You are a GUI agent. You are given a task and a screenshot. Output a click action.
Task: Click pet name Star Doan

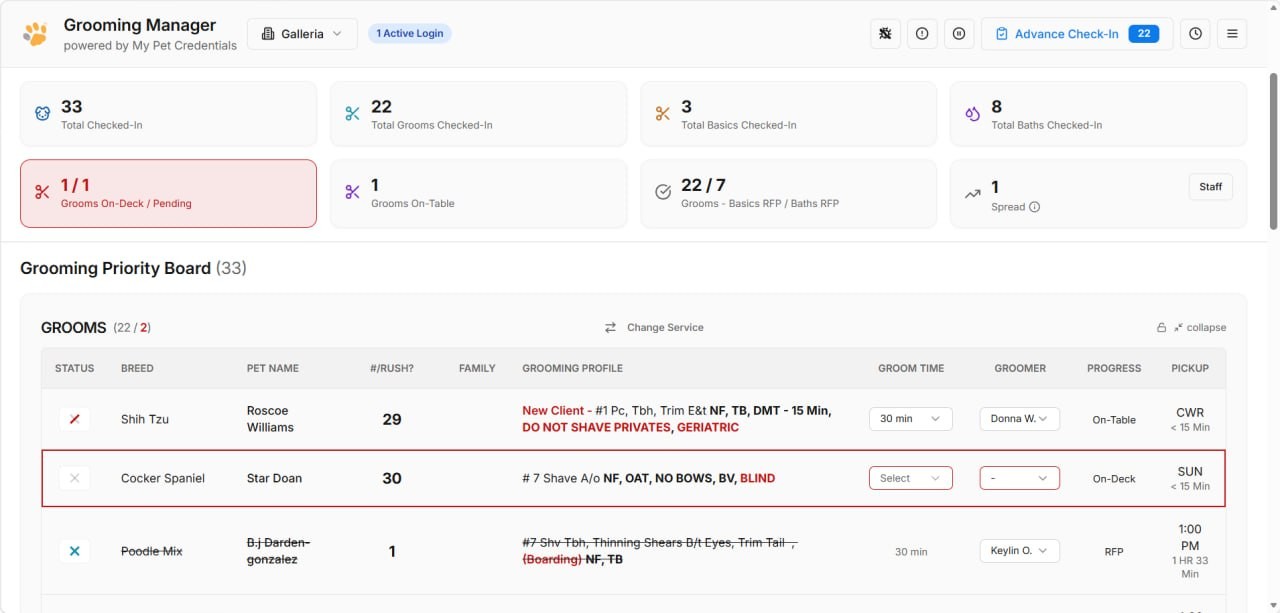tap(274, 478)
